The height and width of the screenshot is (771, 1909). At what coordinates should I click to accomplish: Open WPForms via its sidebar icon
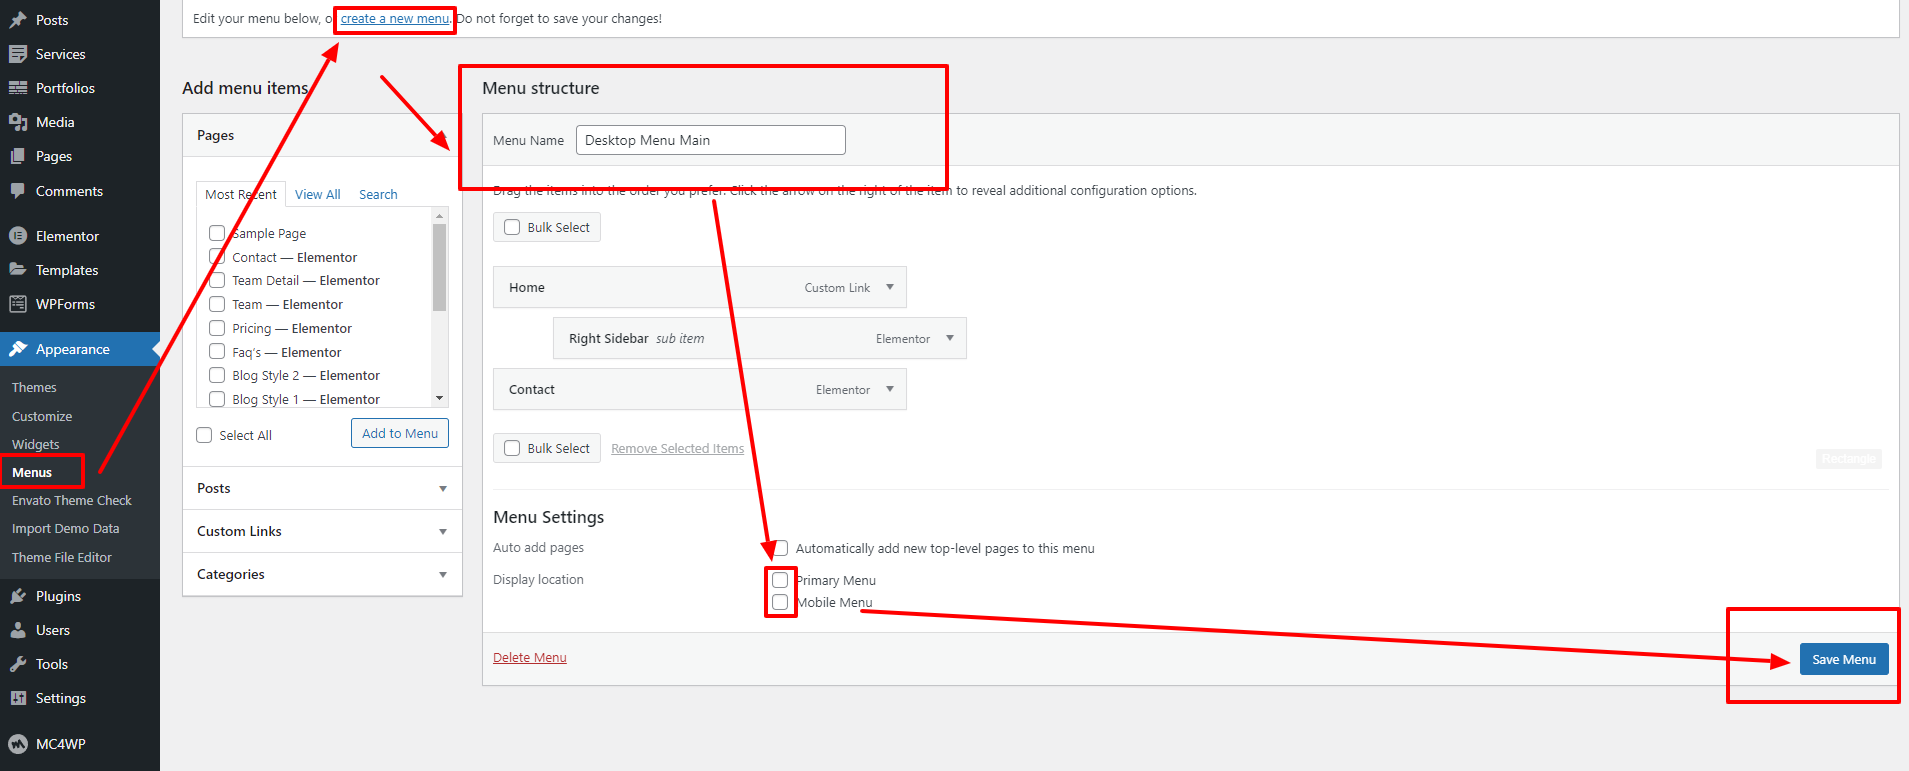[x=18, y=304]
